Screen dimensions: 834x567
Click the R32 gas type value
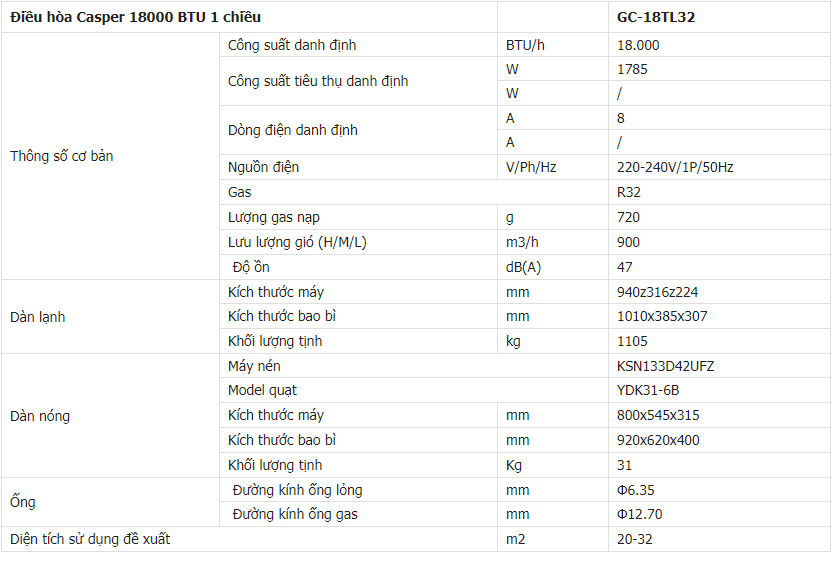pyautogui.click(x=630, y=192)
